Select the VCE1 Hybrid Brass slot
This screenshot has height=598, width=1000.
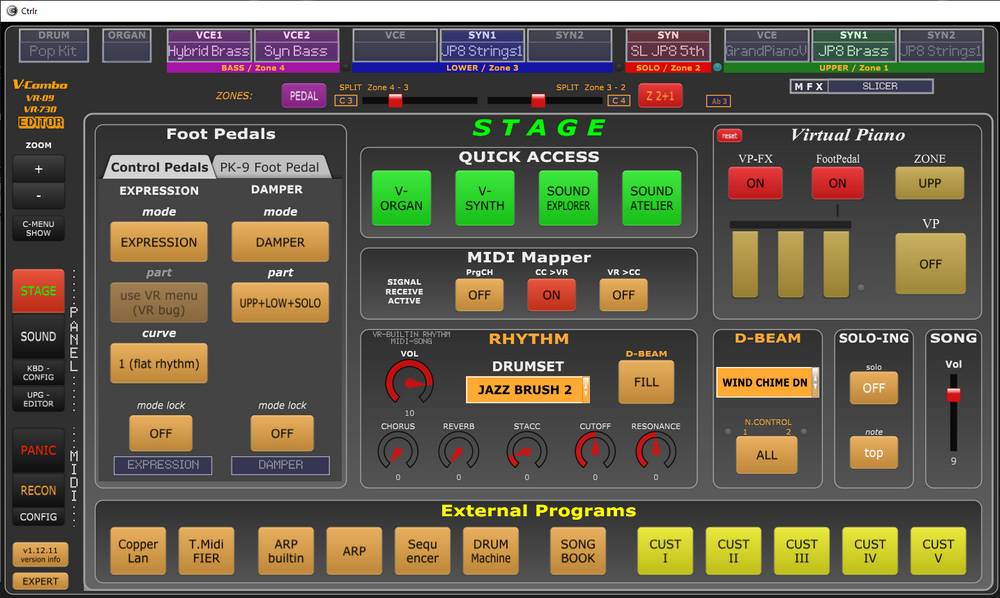pos(209,45)
